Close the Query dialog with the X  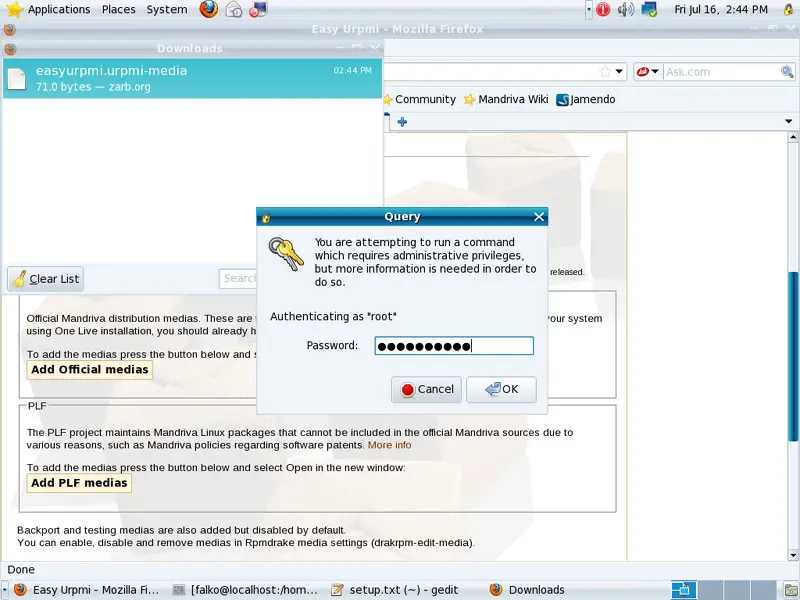pos(539,217)
